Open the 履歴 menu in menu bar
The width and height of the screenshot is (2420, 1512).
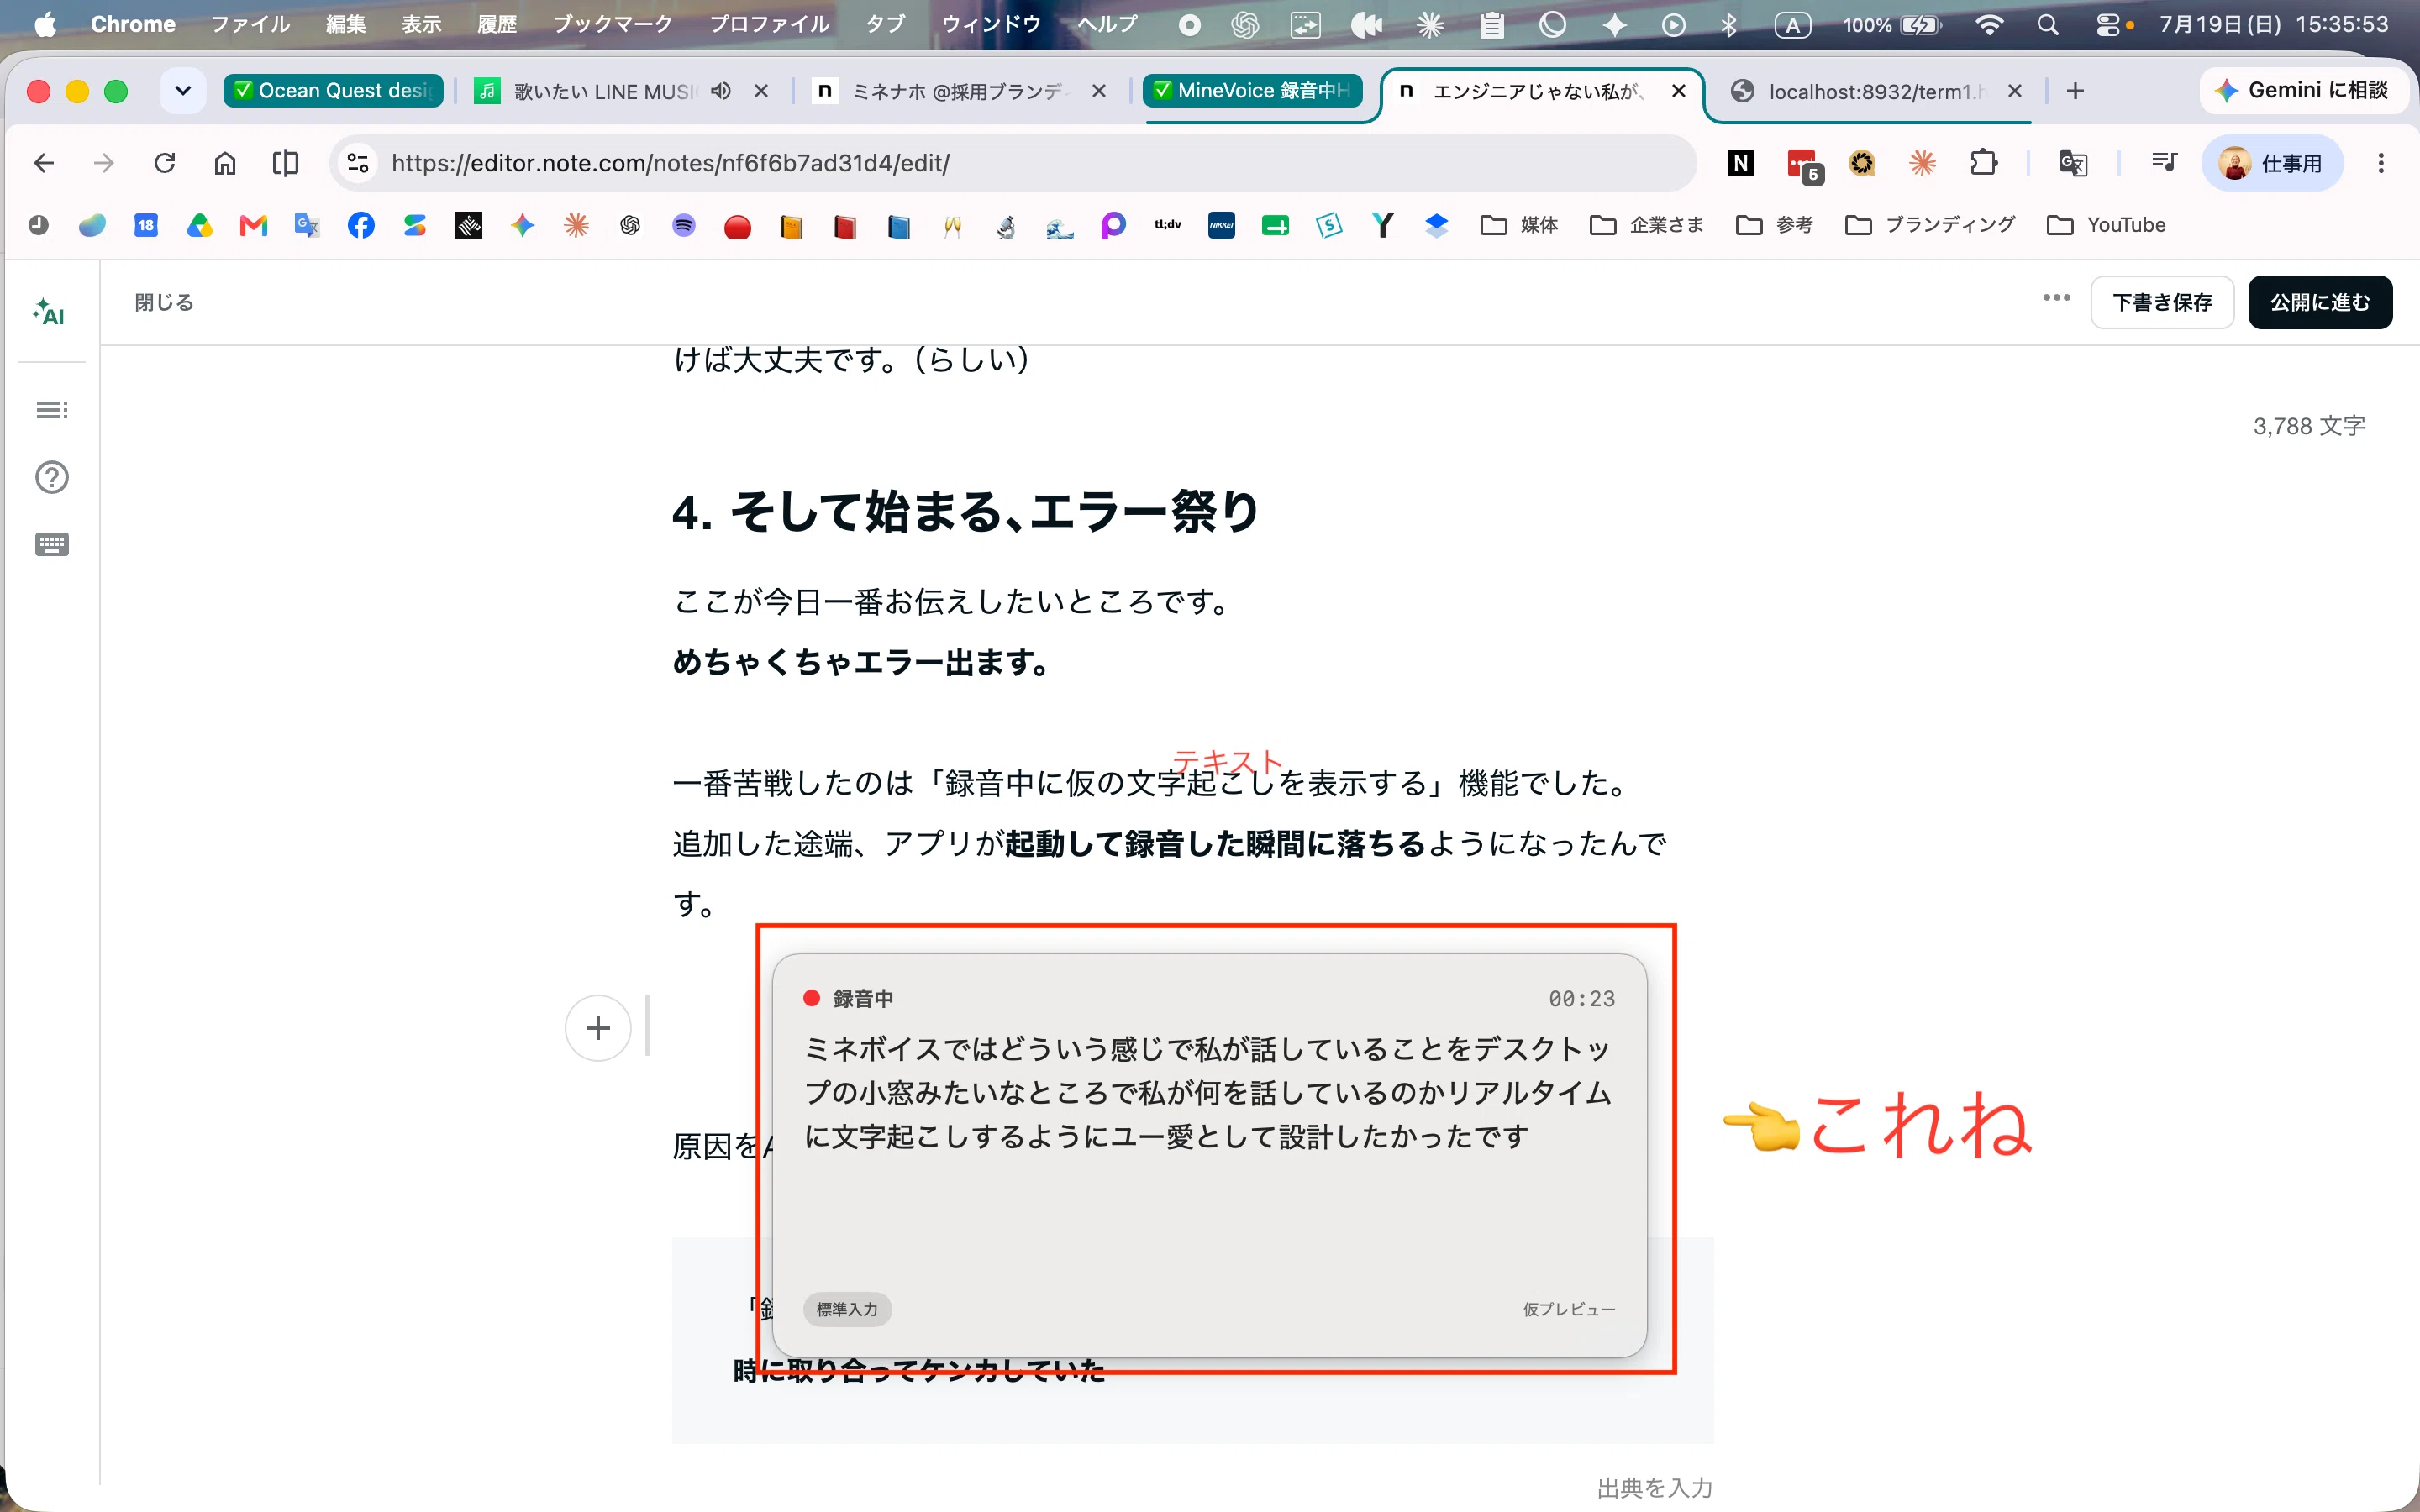pyautogui.click(x=497, y=24)
